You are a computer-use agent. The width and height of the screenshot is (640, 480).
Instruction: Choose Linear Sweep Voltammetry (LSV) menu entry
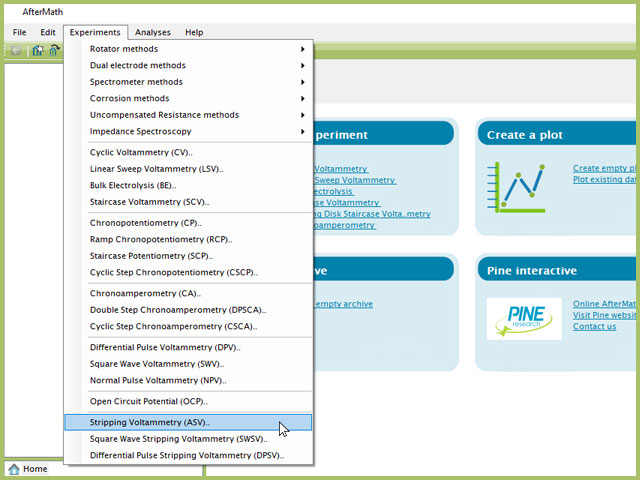(x=188, y=169)
